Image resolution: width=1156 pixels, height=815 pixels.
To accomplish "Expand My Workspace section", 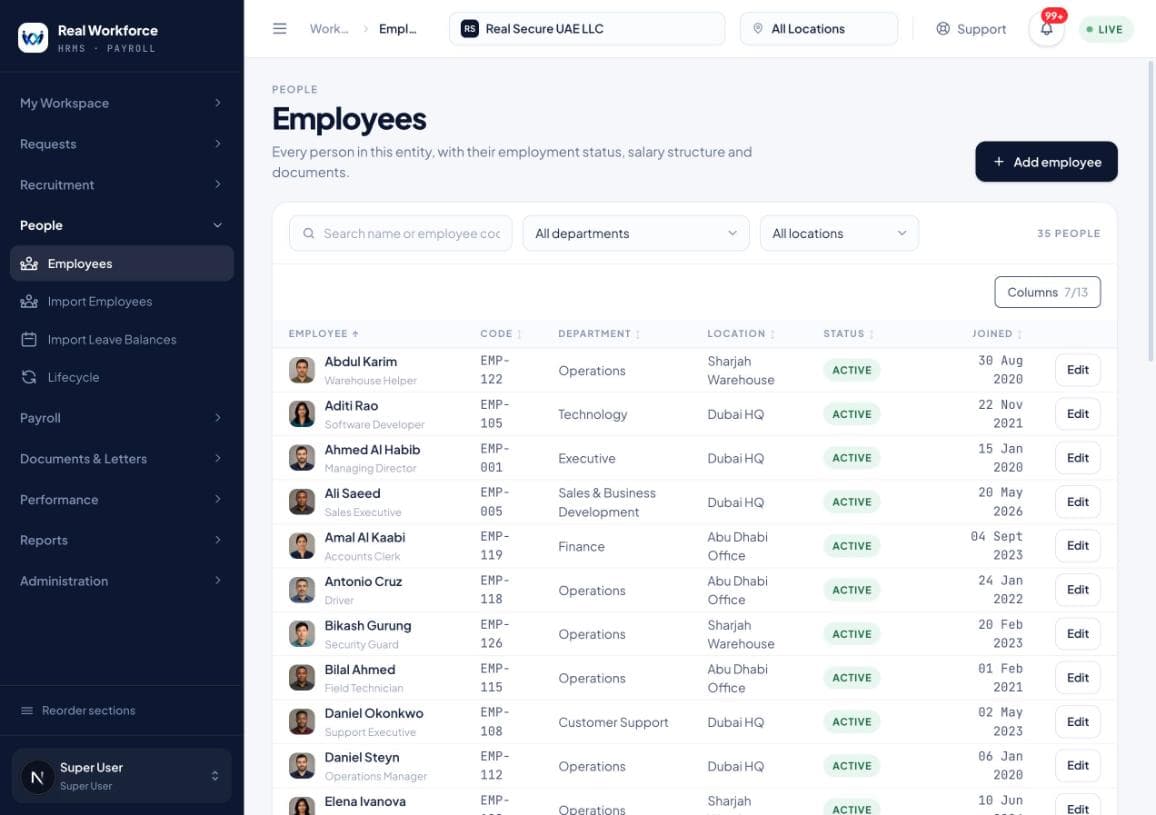I will coord(122,103).
